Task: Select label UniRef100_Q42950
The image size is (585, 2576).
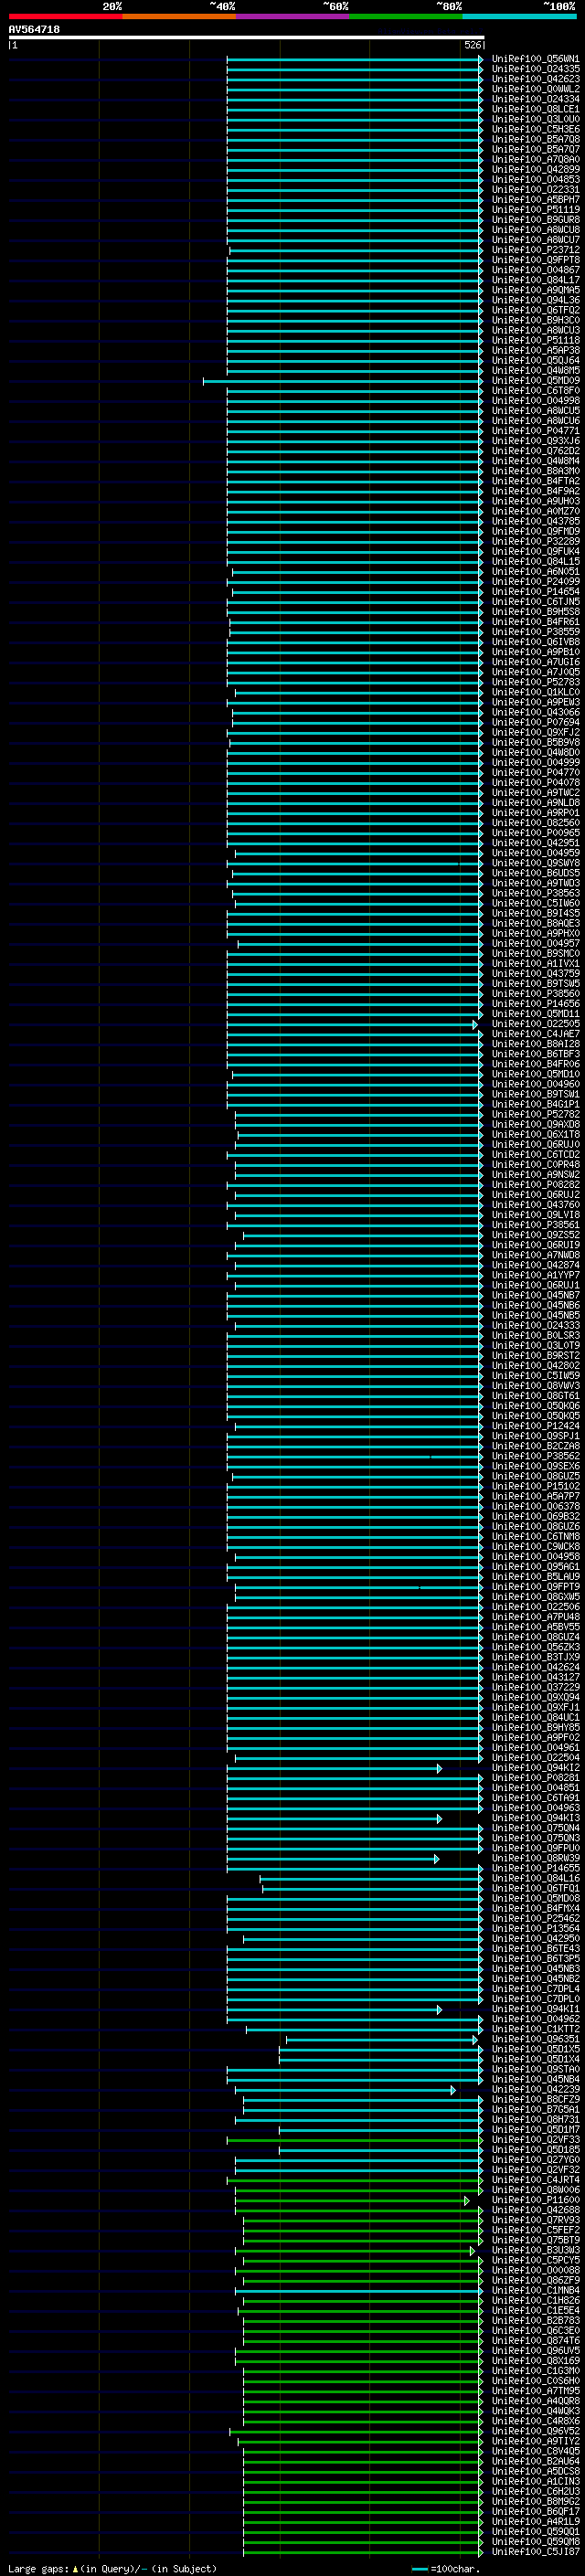Action: point(535,1940)
